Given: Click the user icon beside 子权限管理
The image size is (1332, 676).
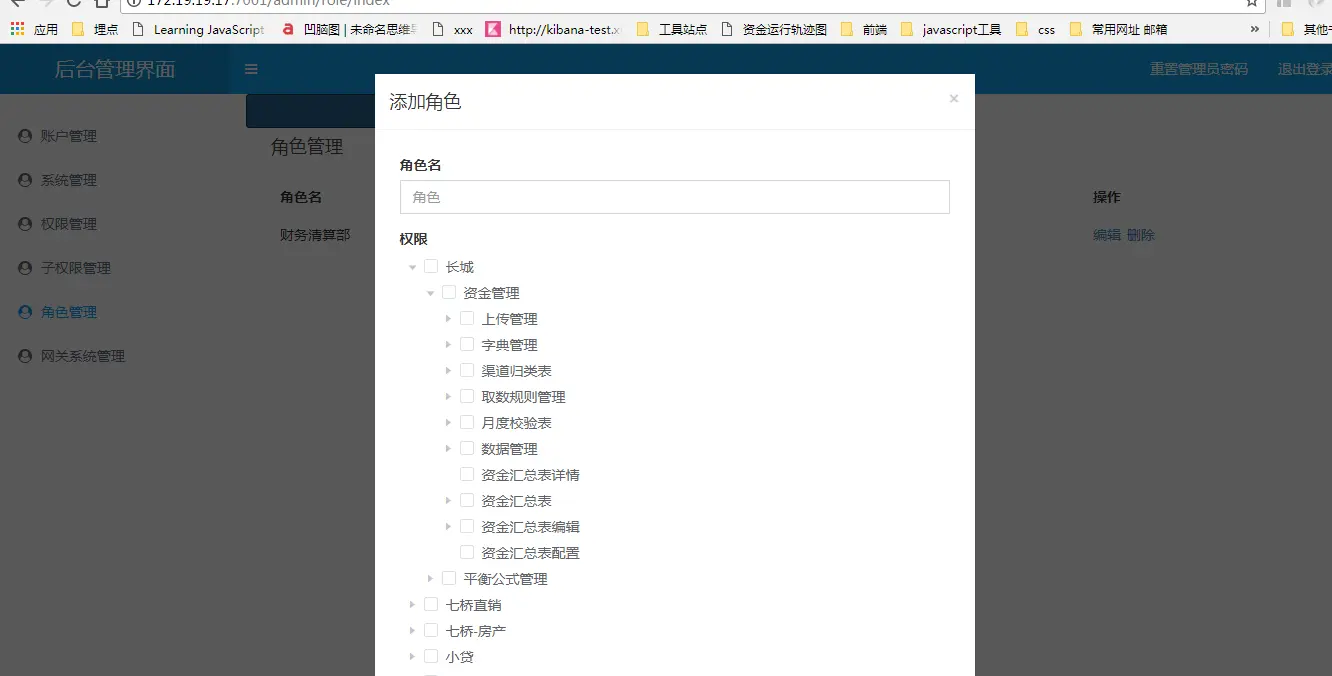Looking at the screenshot, I should 25,268.
